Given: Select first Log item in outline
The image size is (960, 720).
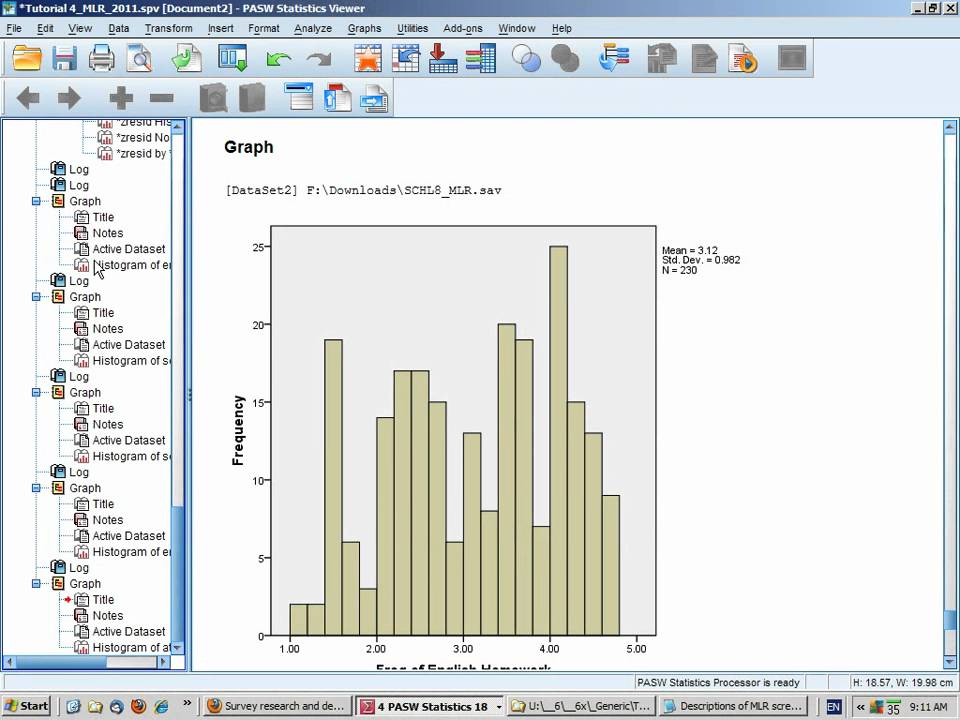Looking at the screenshot, I should 70,170.
